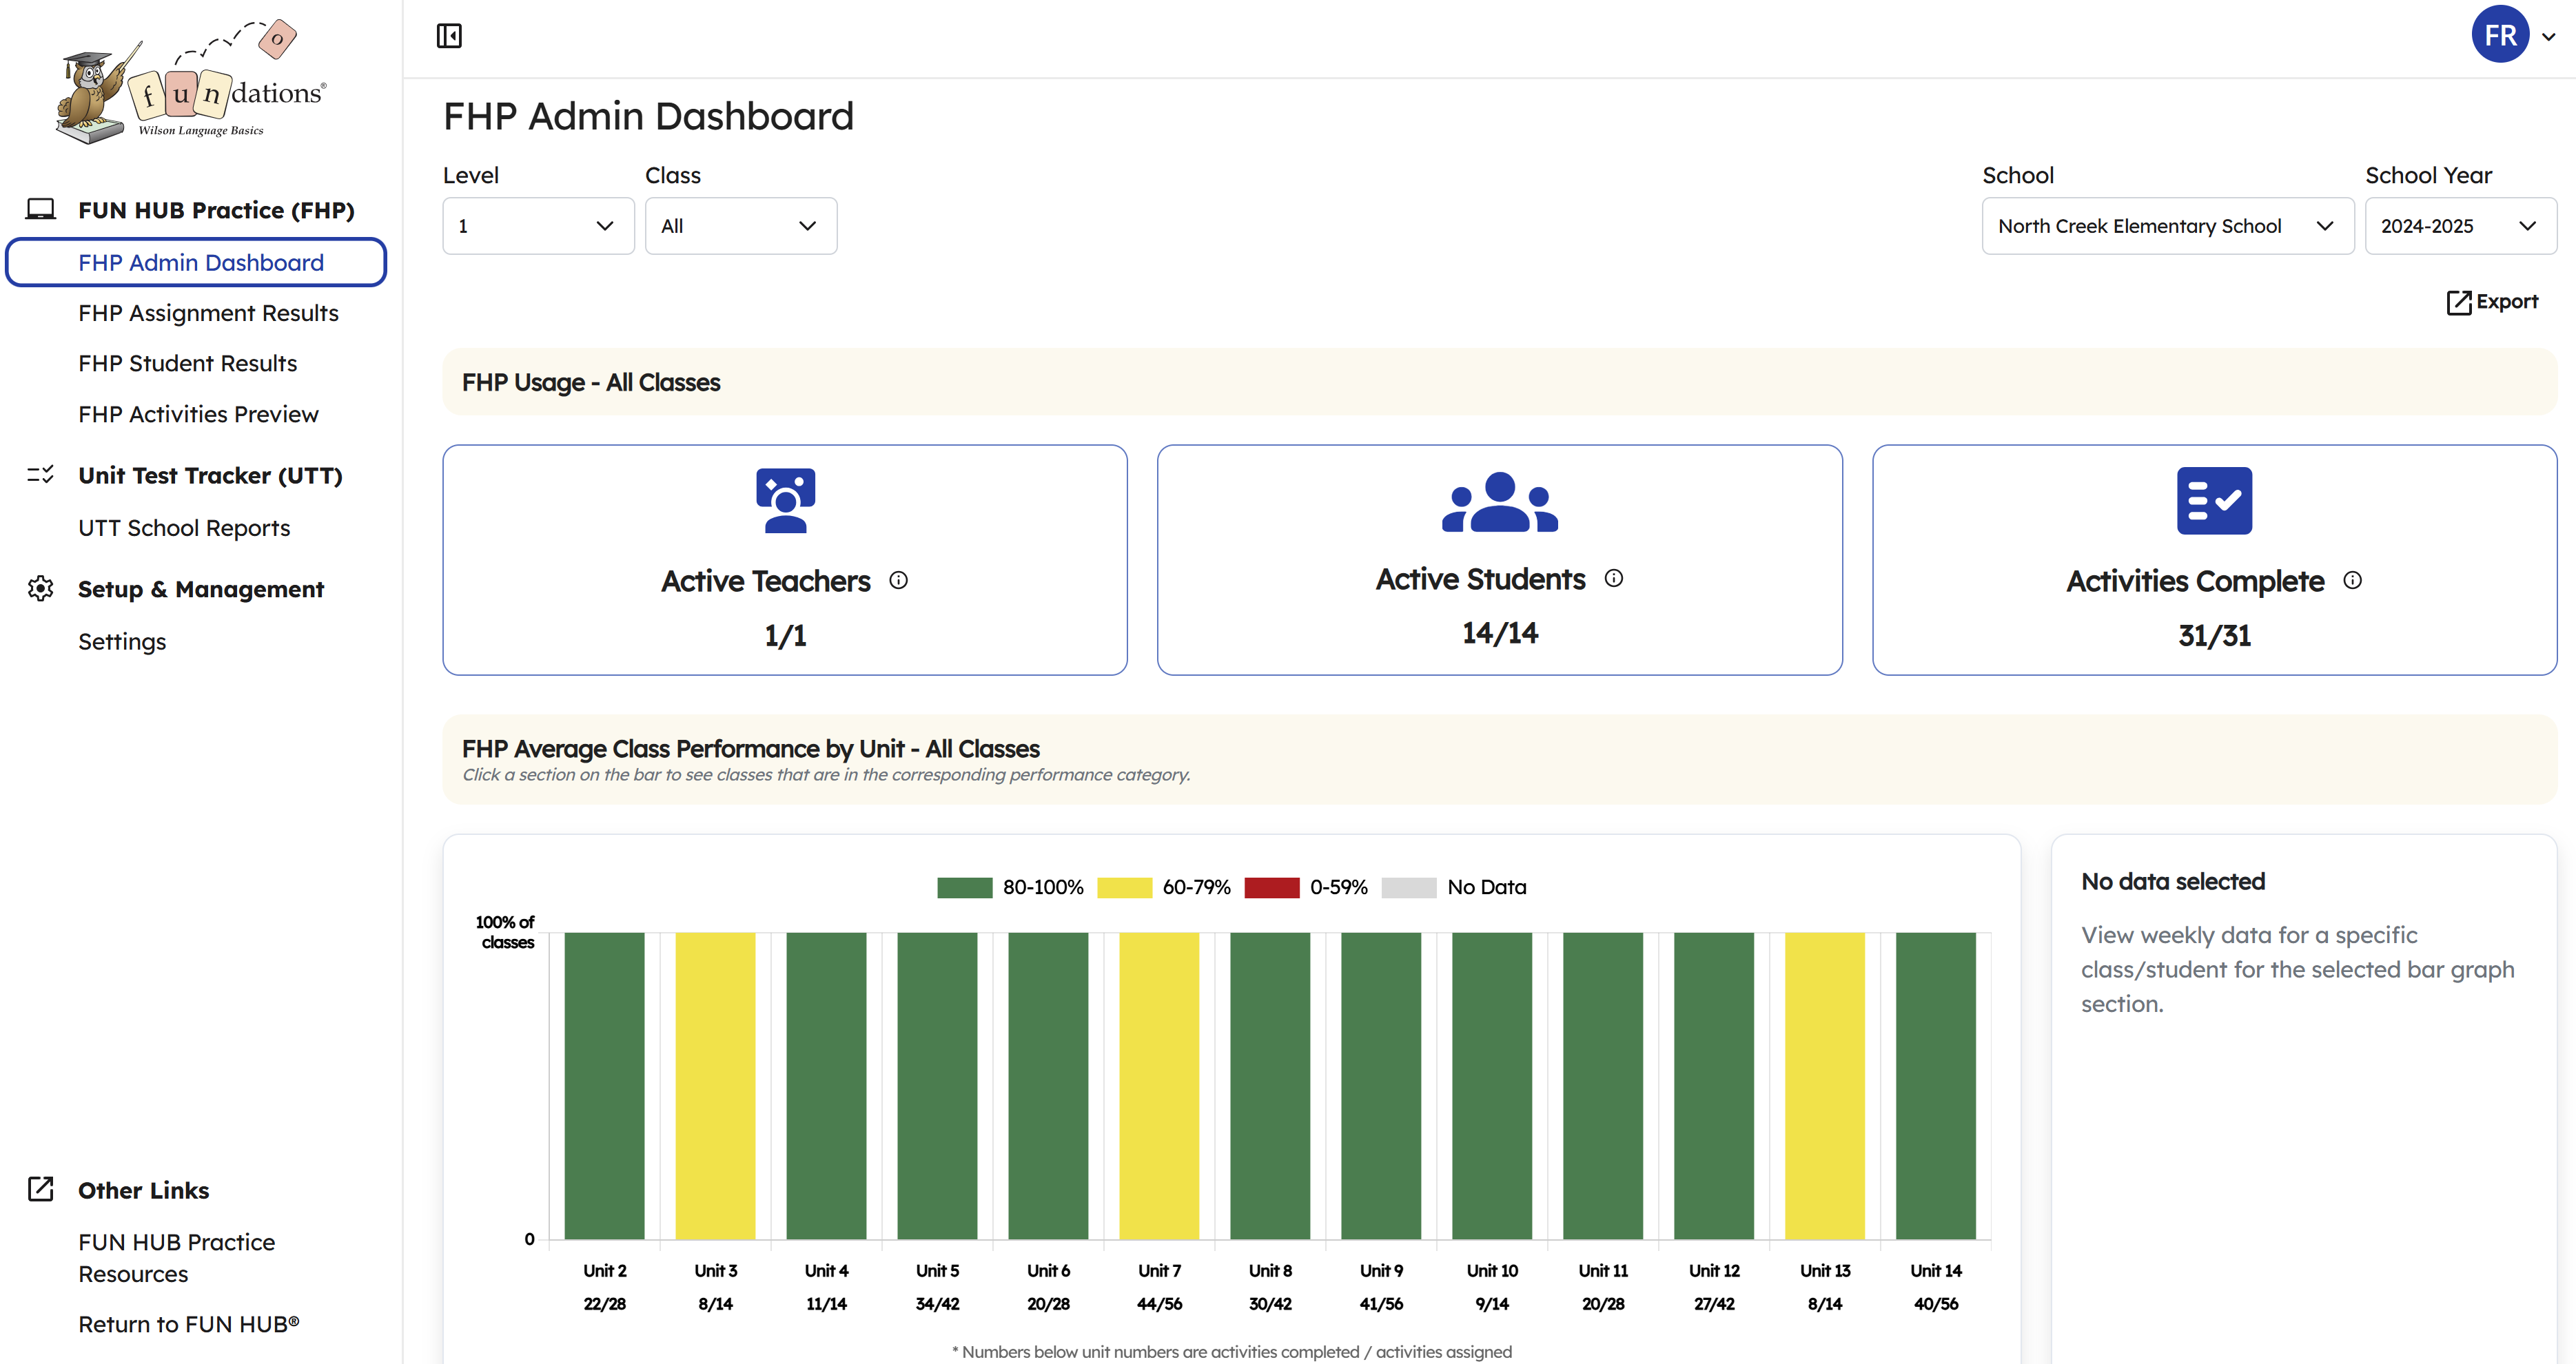Click the green Unit 11 bar

click(x=1603, y=1085)
